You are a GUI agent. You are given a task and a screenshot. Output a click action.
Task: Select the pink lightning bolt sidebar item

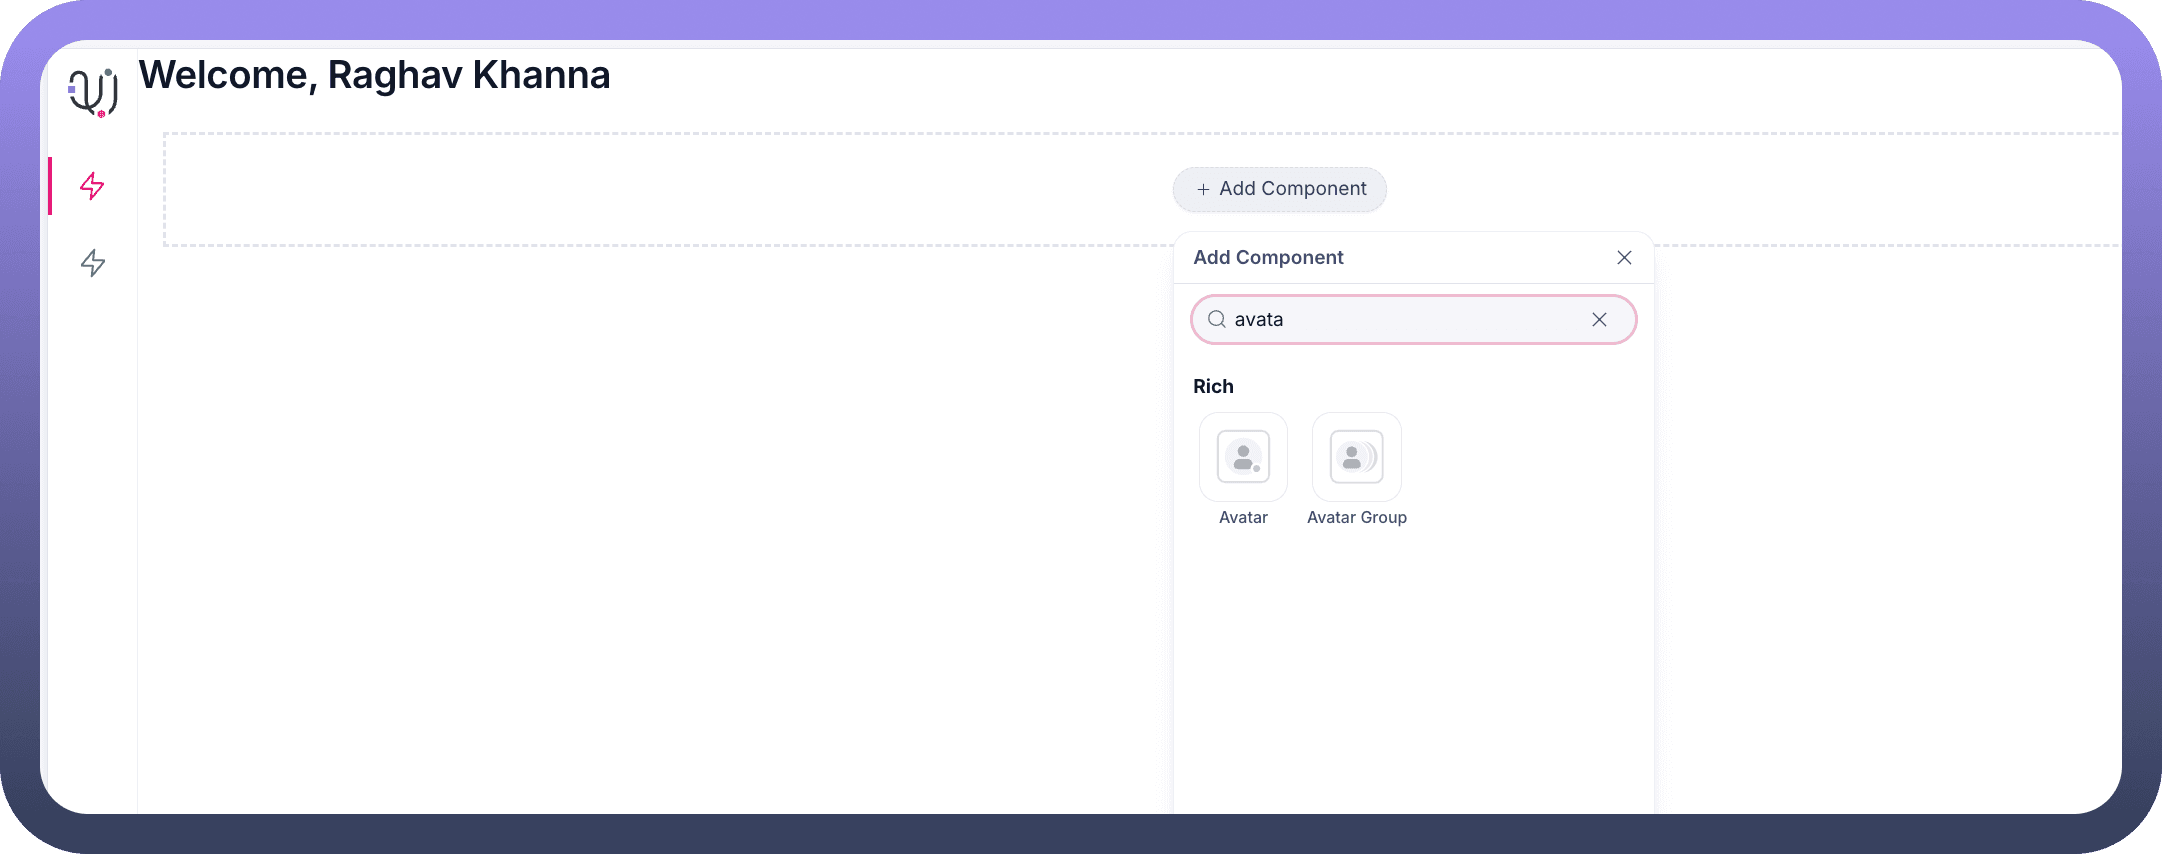coord(92,186)
